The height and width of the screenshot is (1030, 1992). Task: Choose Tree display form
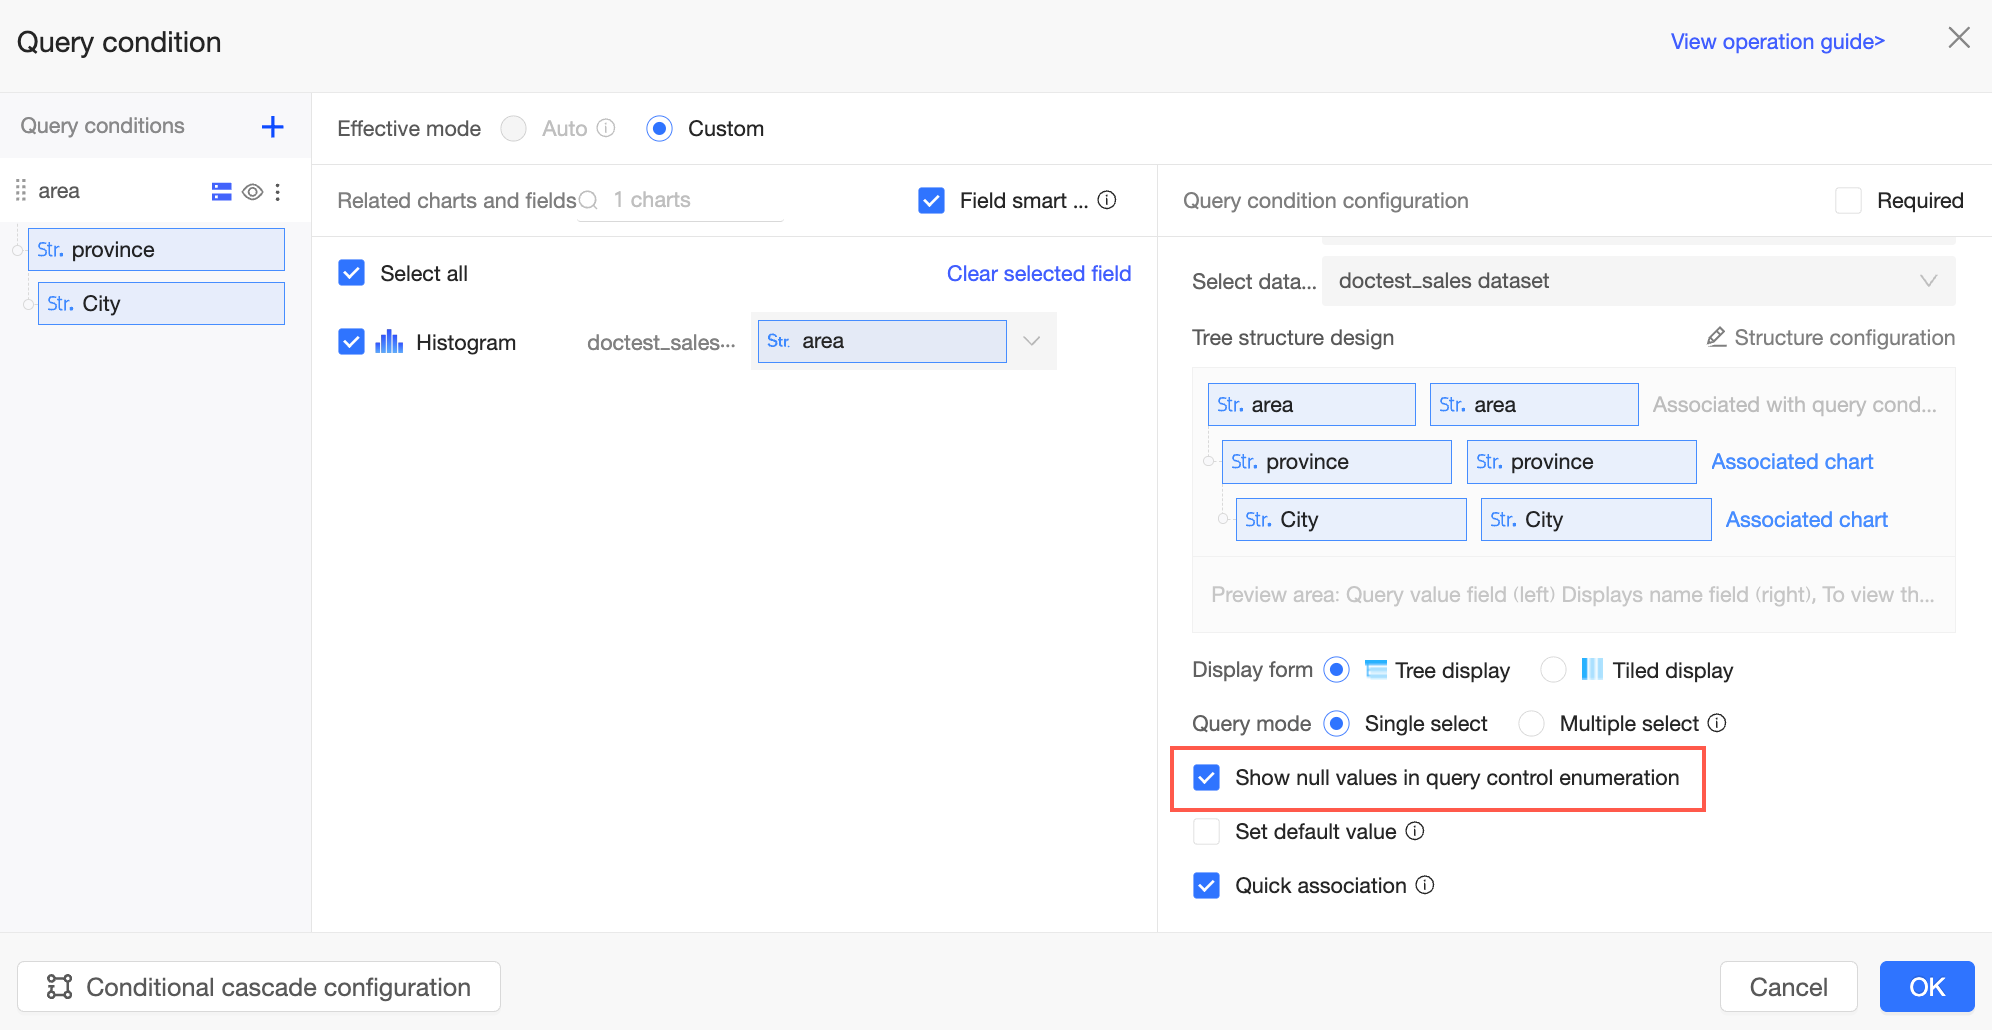(1337, 670)
